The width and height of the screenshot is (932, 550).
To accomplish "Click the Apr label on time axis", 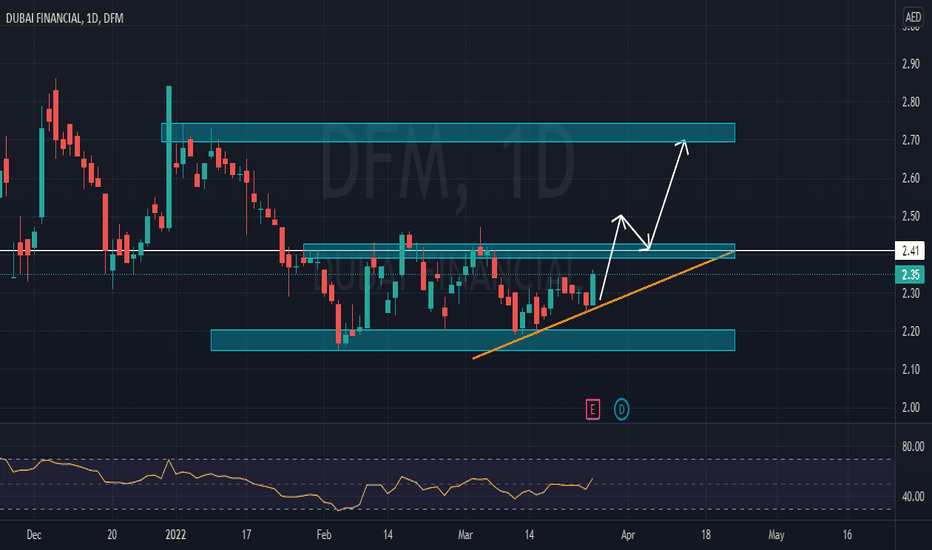I will pos(628,535).
